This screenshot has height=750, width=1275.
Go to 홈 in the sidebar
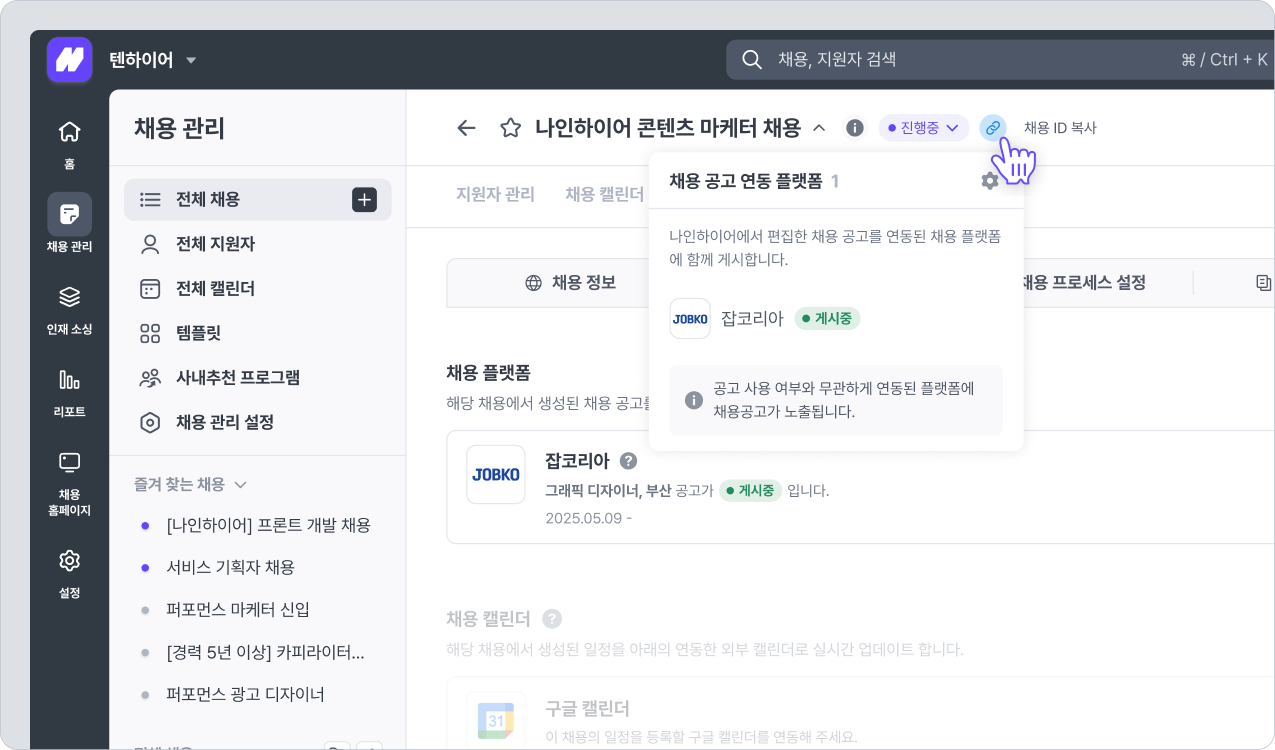coord(69,144)
